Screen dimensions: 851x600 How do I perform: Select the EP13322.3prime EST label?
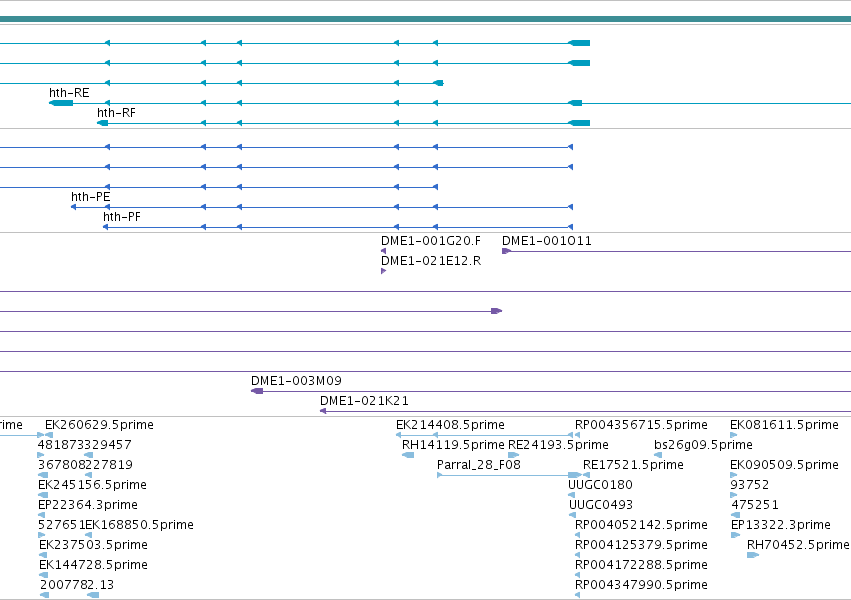tap(781, 525)
